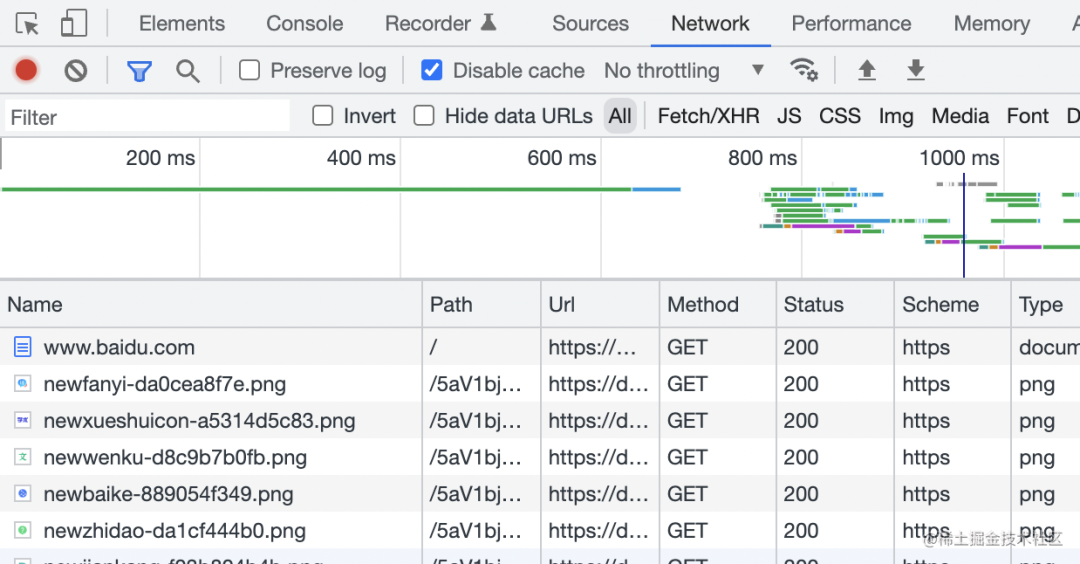Viewport: 1080px width, 564px height.
Task: Click into the Filter text field
Action: [147, 116]
